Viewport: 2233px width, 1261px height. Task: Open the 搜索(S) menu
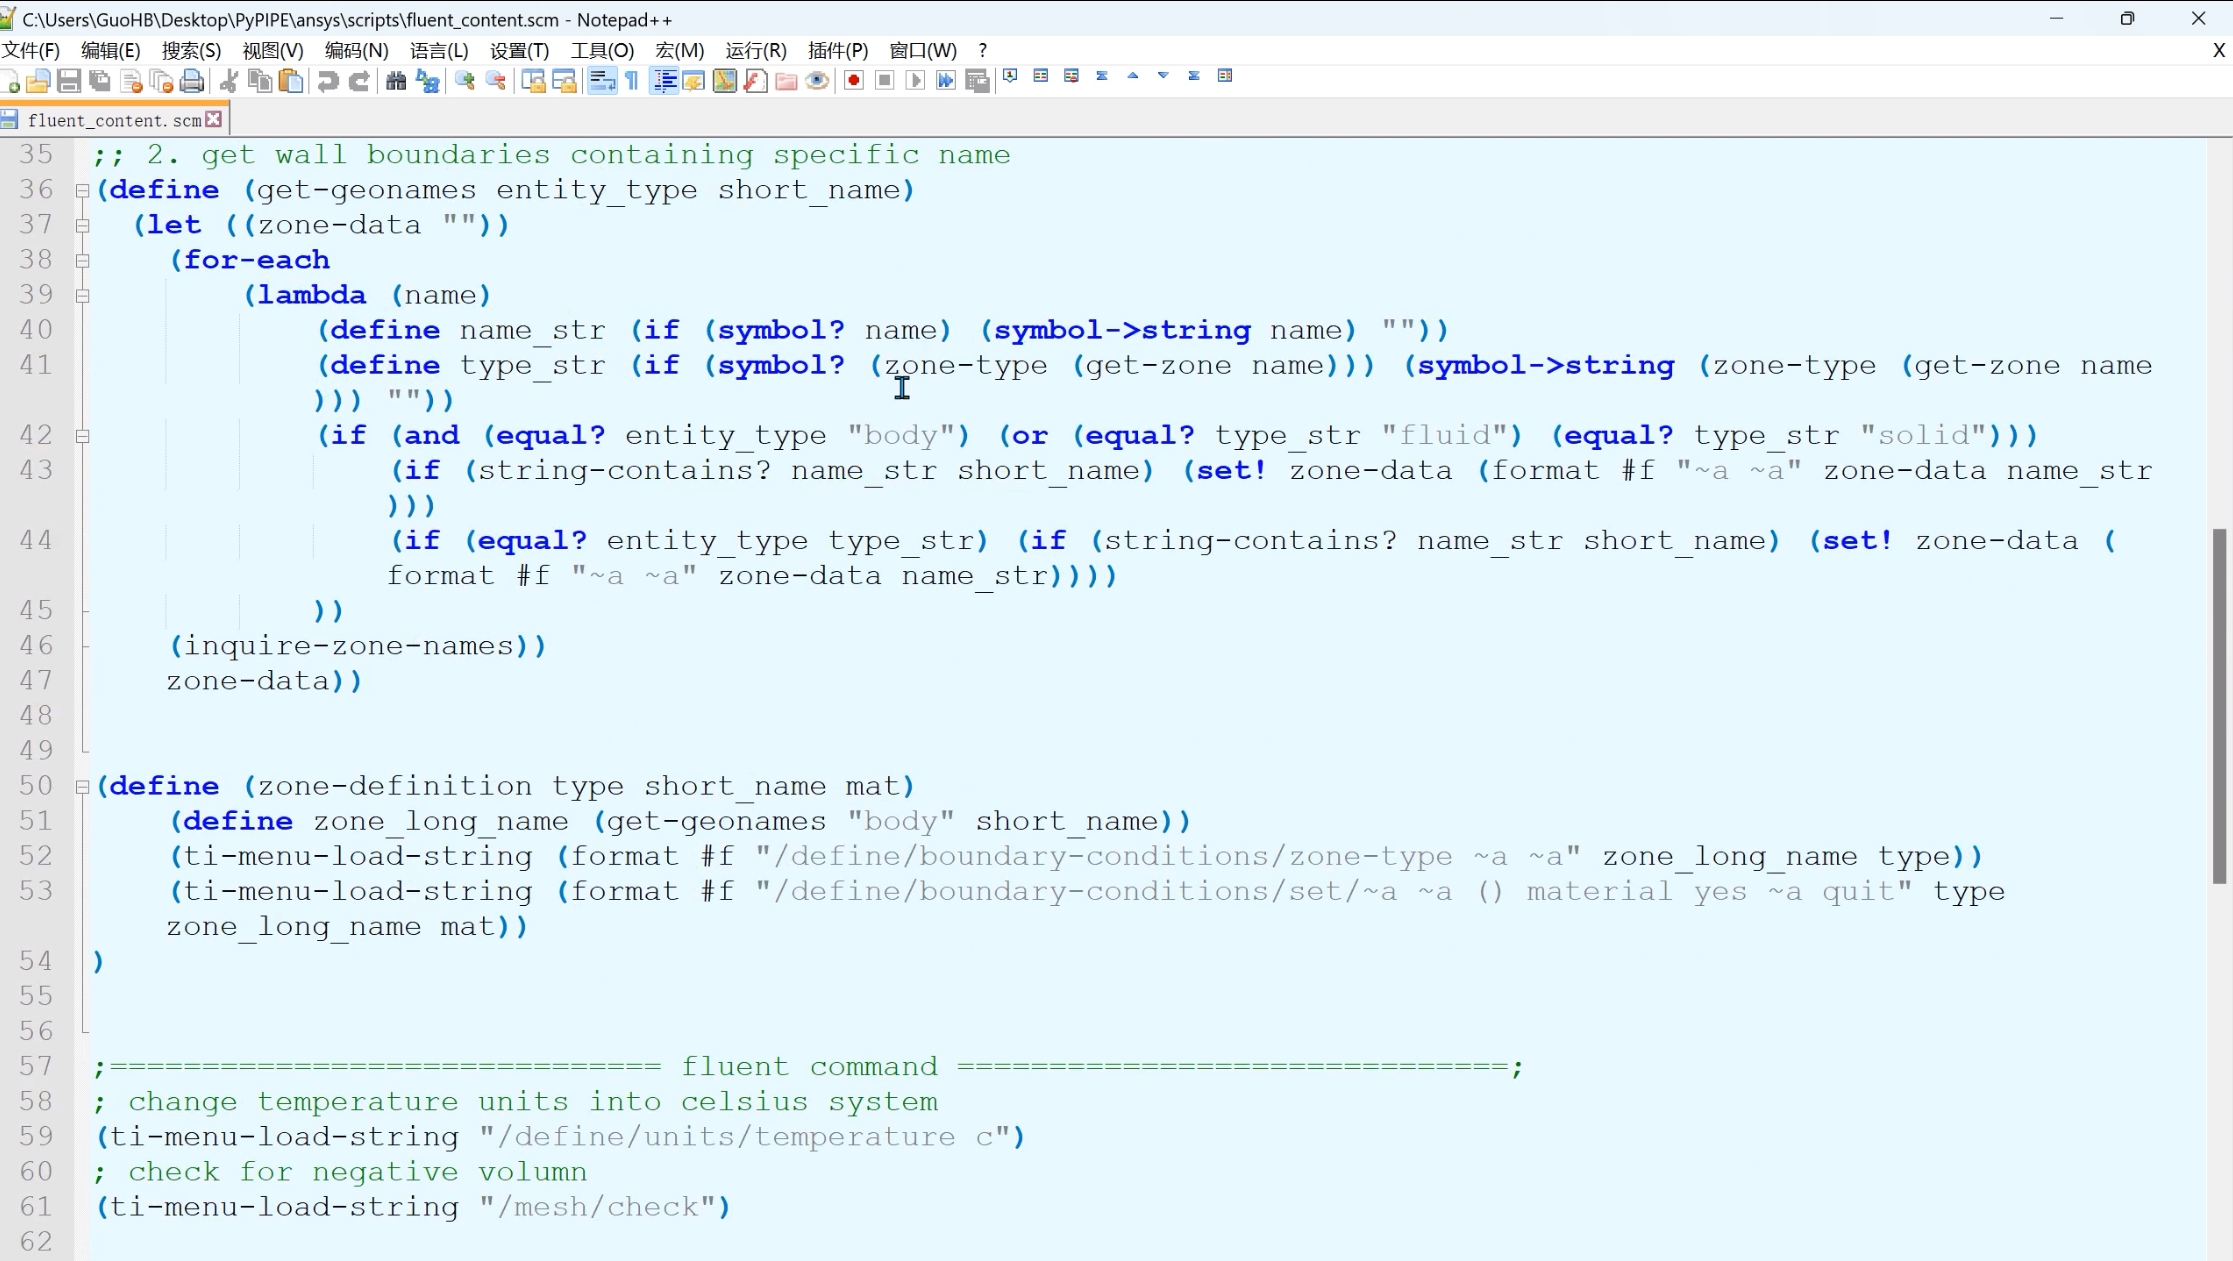pos(191,50)
